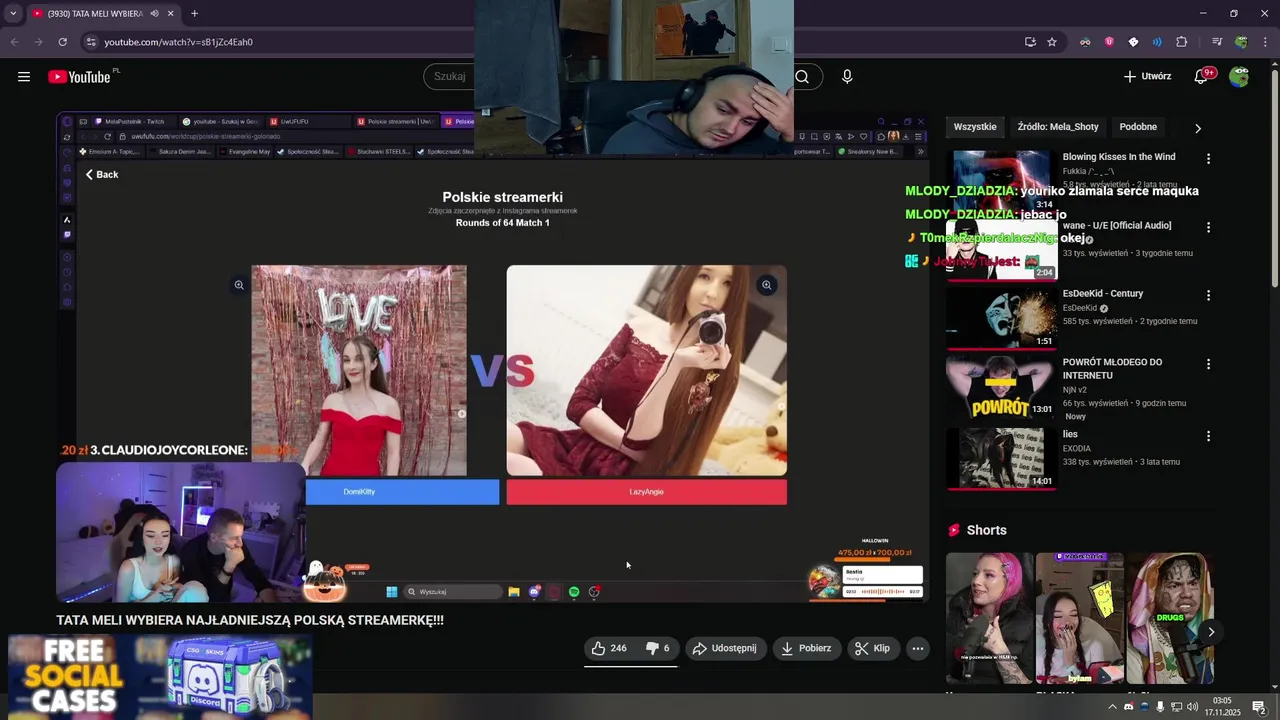
Task: Open the POWRÓT video thumbnail
Action: (x=1001, y=387)
